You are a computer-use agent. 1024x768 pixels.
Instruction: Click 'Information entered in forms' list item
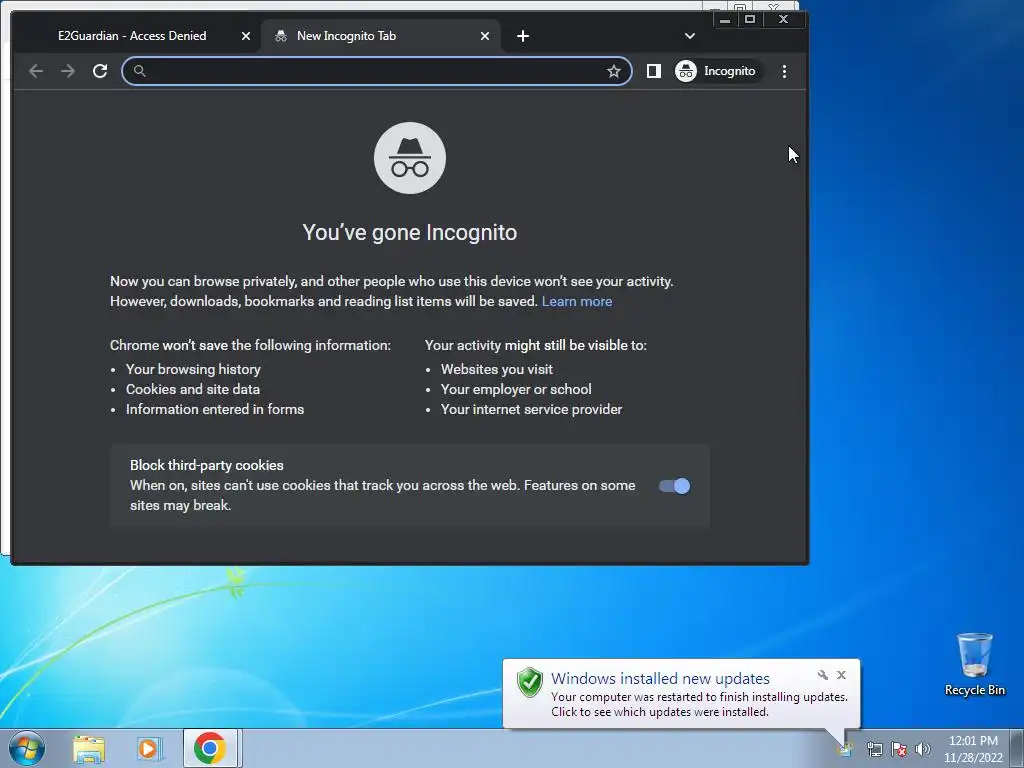[215, 409]
